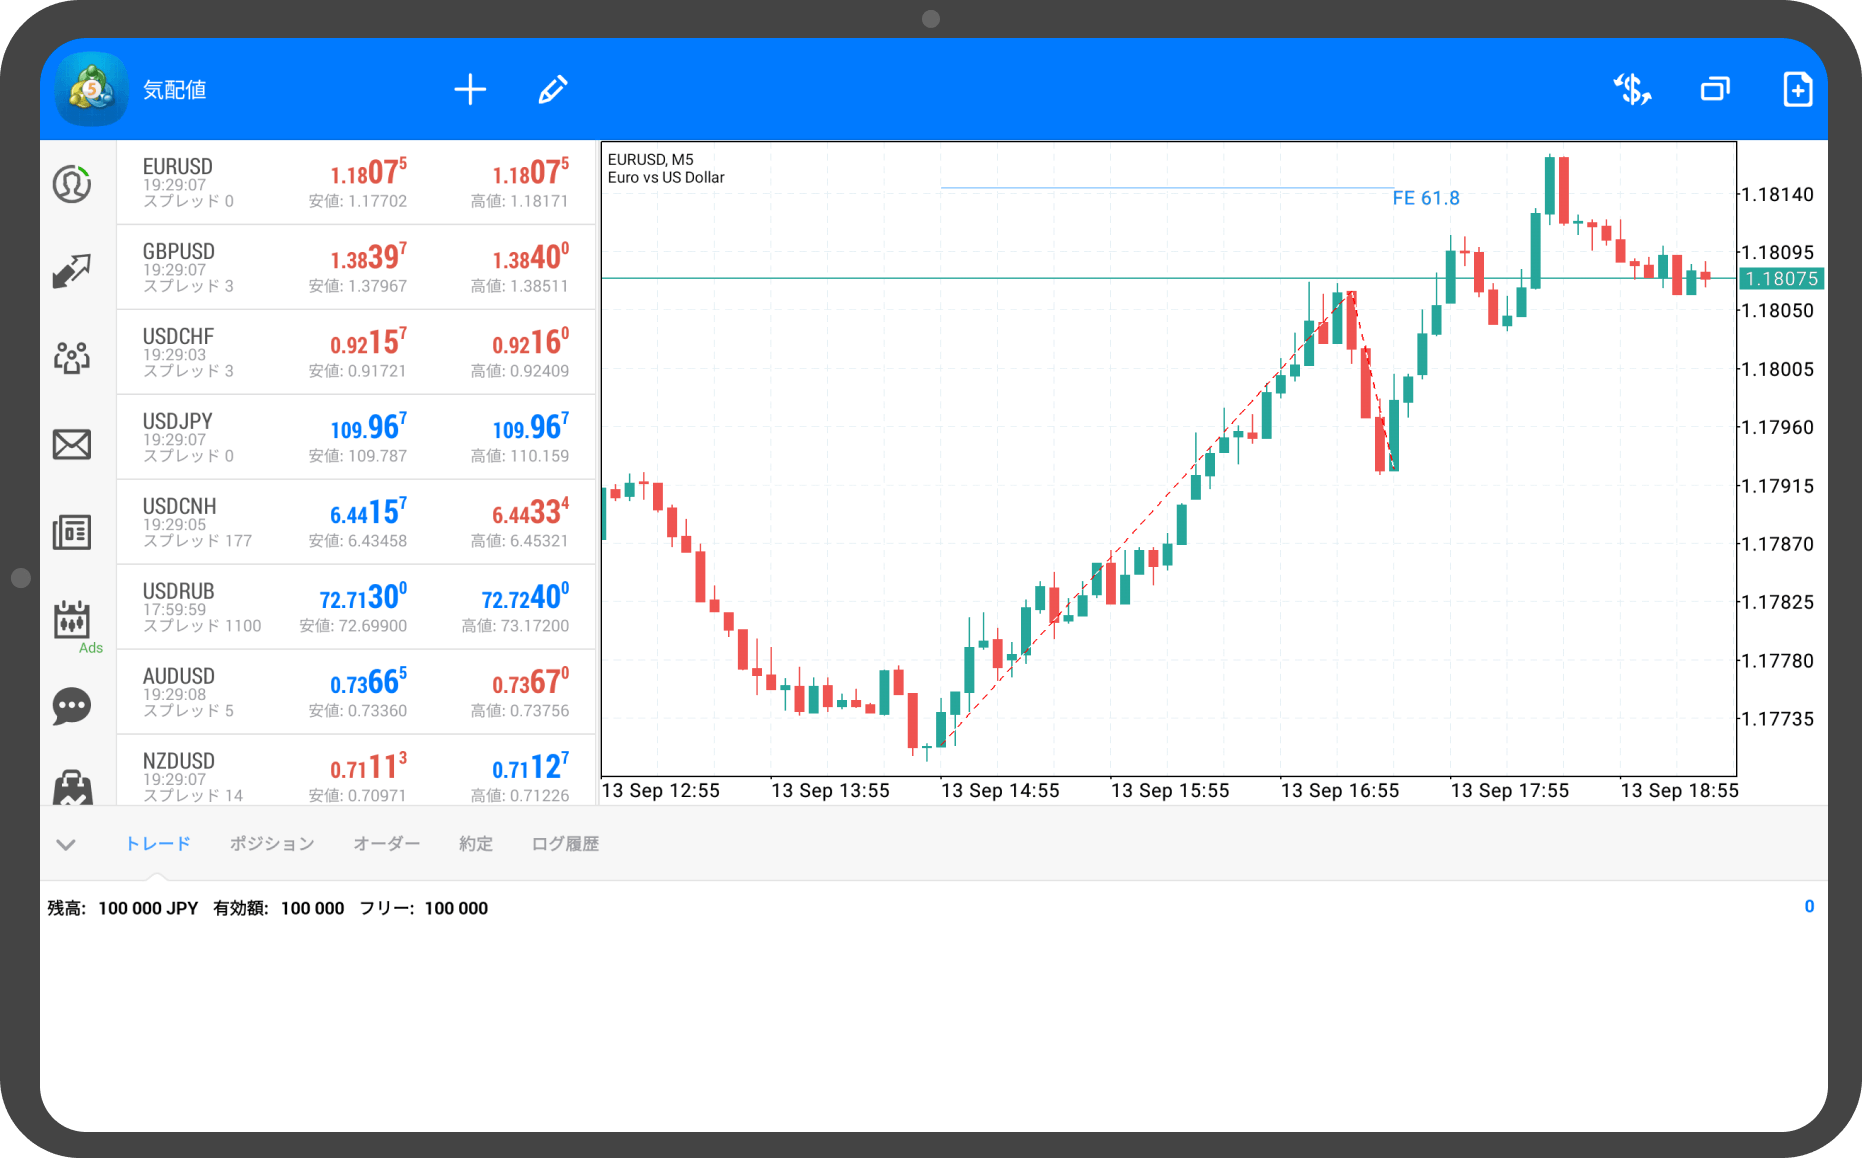This screenshot has height=1158, width=1862.
Task: Open the economic calendar icon
Action: [72, 620]
